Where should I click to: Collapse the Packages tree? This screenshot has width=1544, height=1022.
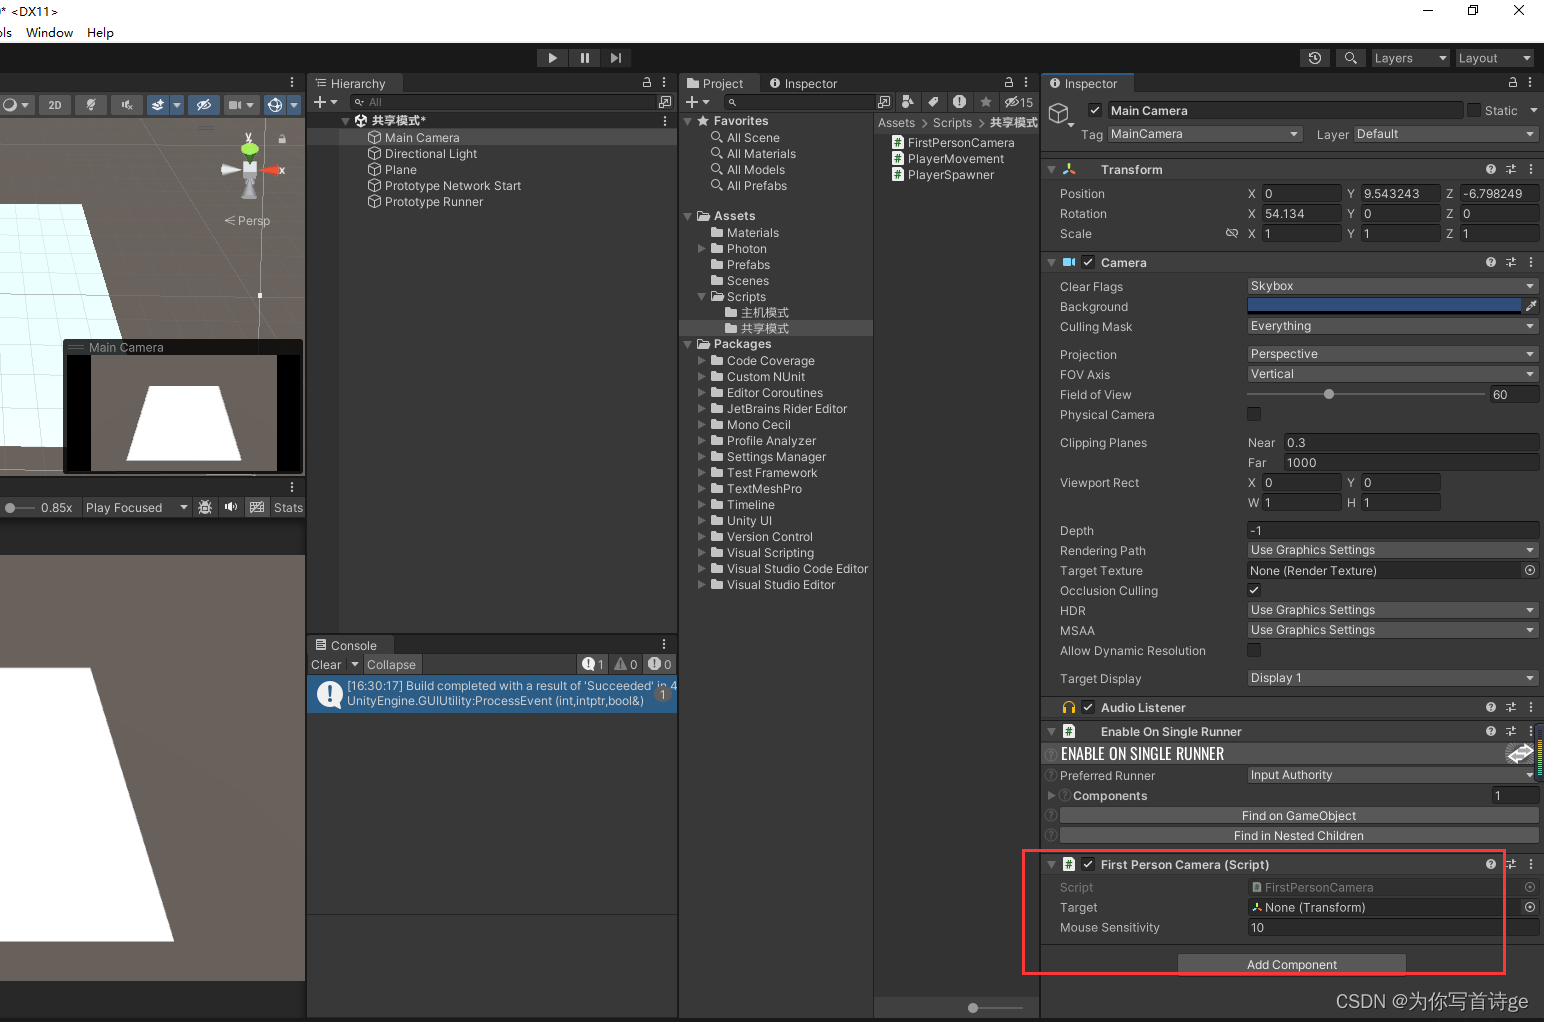click(688, 344)
